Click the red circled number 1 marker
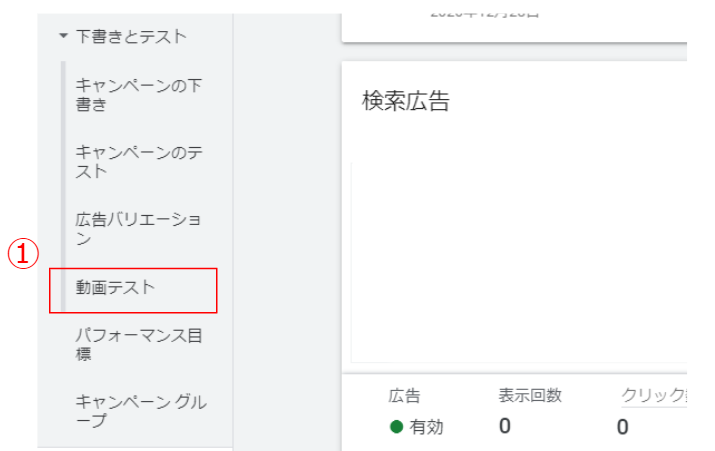Image resolution: width=715 pixels, height=451 pixels. coord(23,255)
